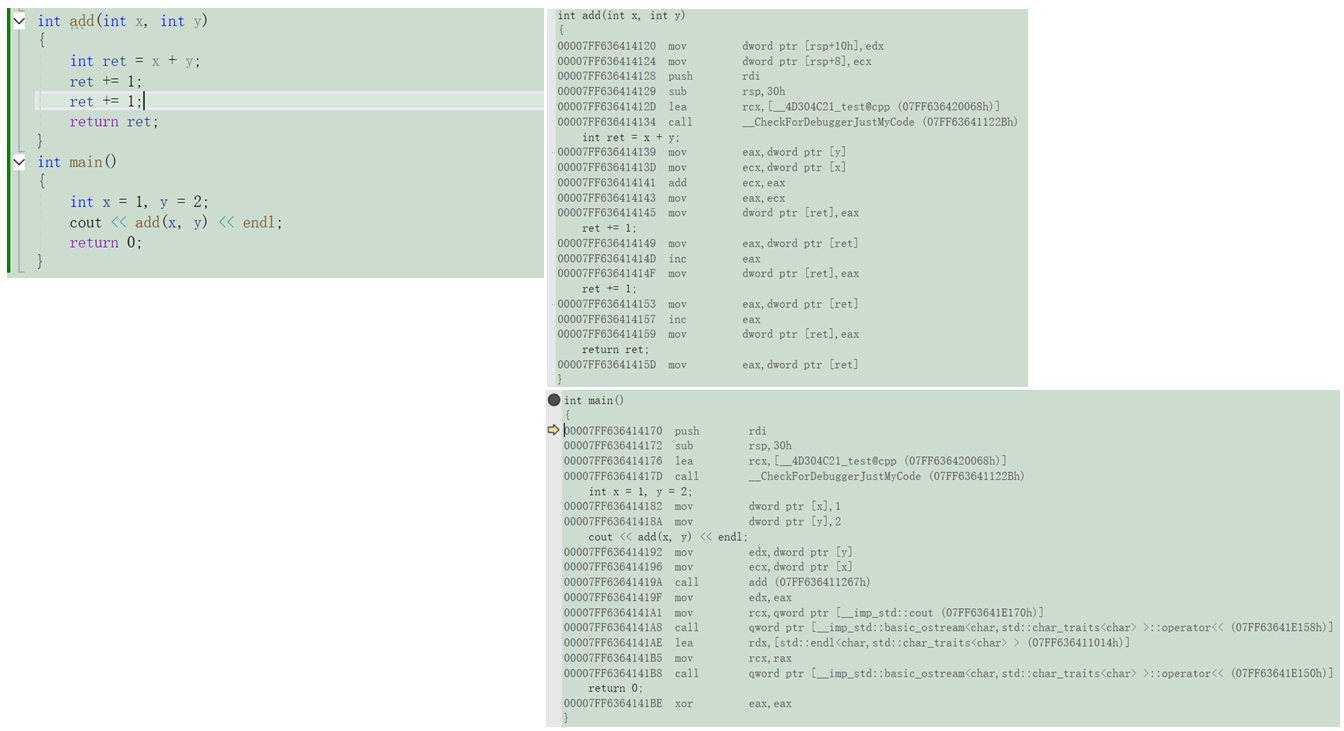Click 'int ret = x + y;' source line in add disassembly
Image resolution: width=1344 pixels, height=731 pixels.
tap(631, 137)
